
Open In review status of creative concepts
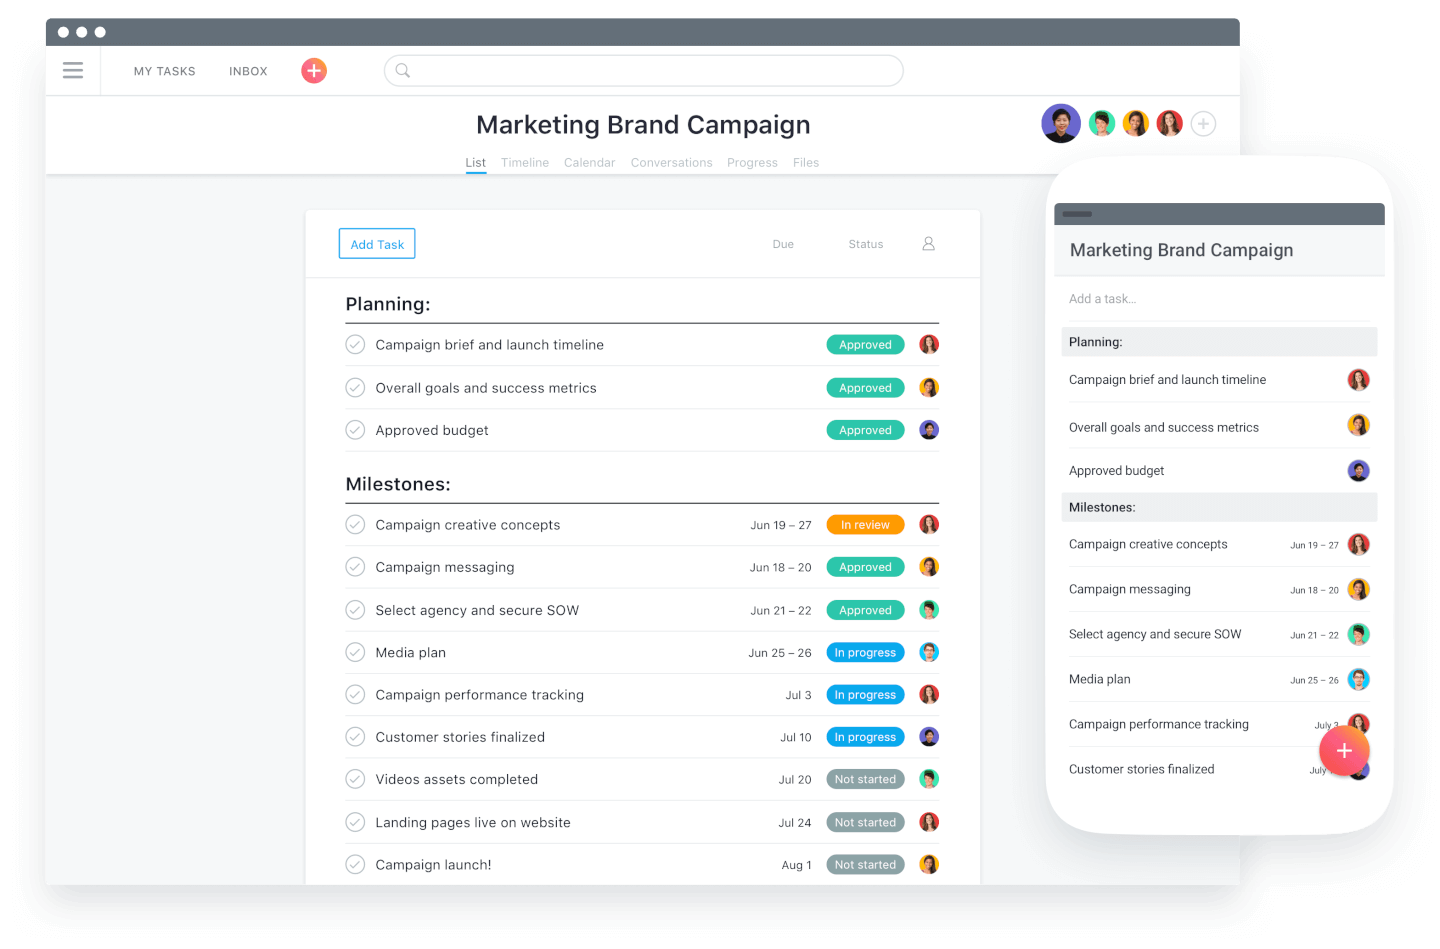[865, 525]
